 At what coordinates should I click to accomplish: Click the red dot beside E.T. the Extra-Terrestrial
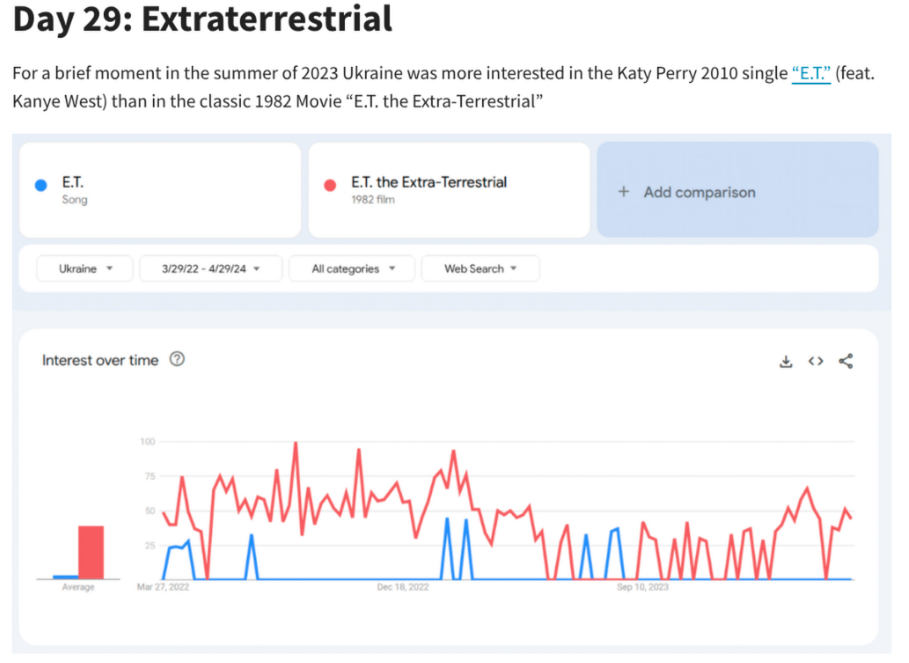330,185
